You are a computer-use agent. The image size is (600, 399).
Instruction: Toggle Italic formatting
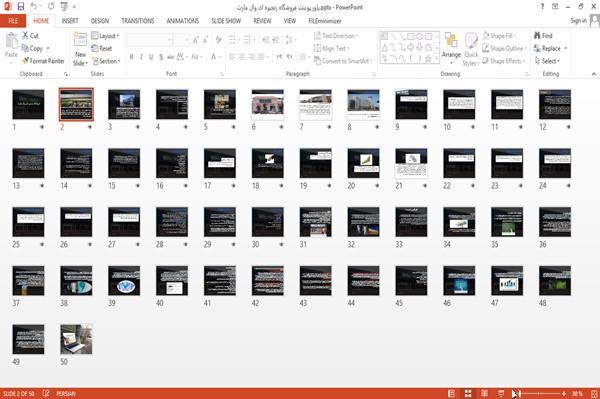click(x=141, y=57)
